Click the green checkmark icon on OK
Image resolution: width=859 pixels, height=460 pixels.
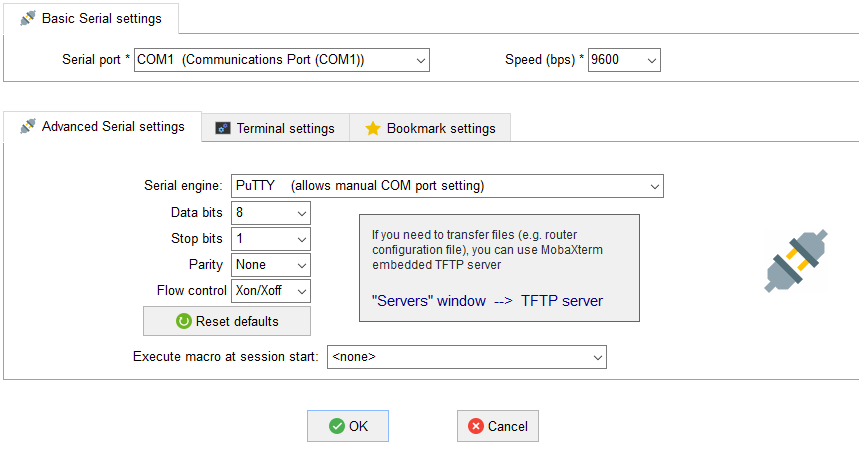coord(336,426)
